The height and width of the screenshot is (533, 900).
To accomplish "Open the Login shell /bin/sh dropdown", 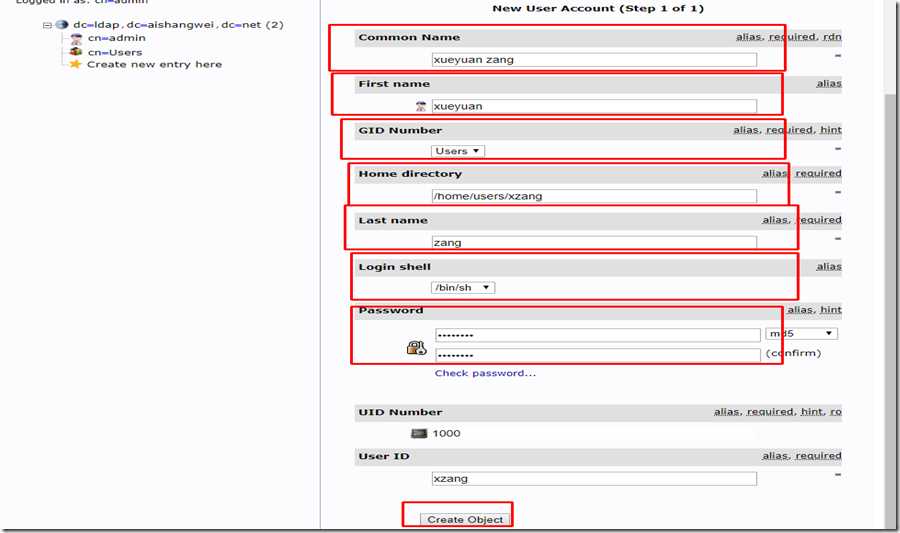I will coord(463,287).
